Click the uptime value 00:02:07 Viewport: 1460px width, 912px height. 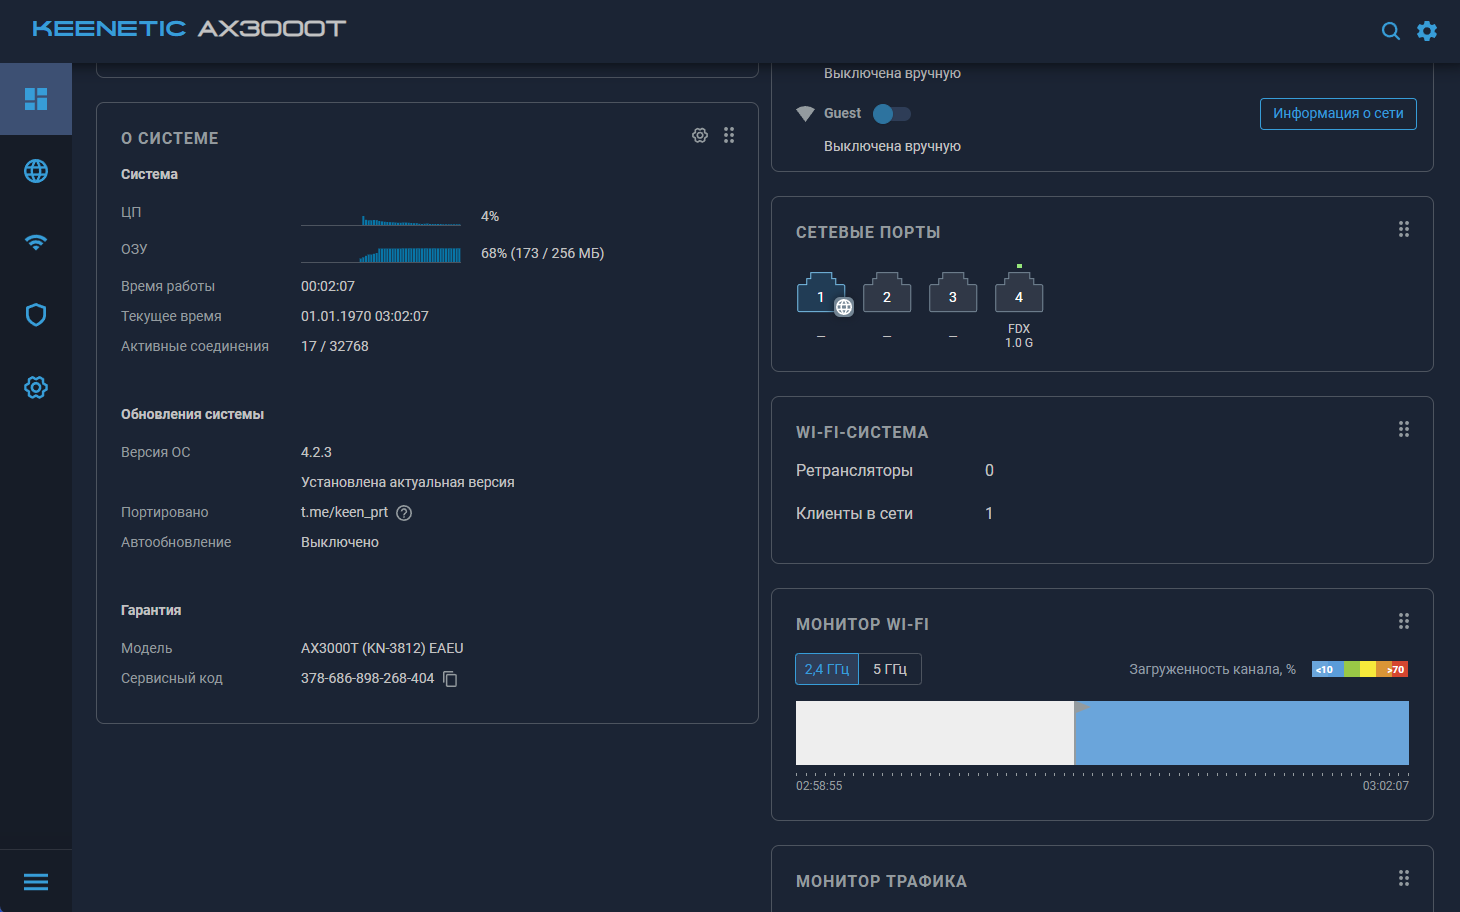point(328,286)
